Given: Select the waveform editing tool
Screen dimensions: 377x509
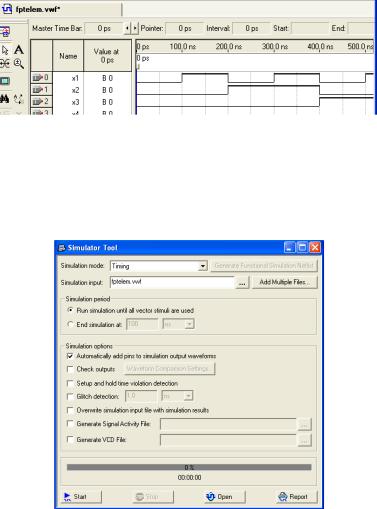Looking at the screenshot, I should point(5,63).
